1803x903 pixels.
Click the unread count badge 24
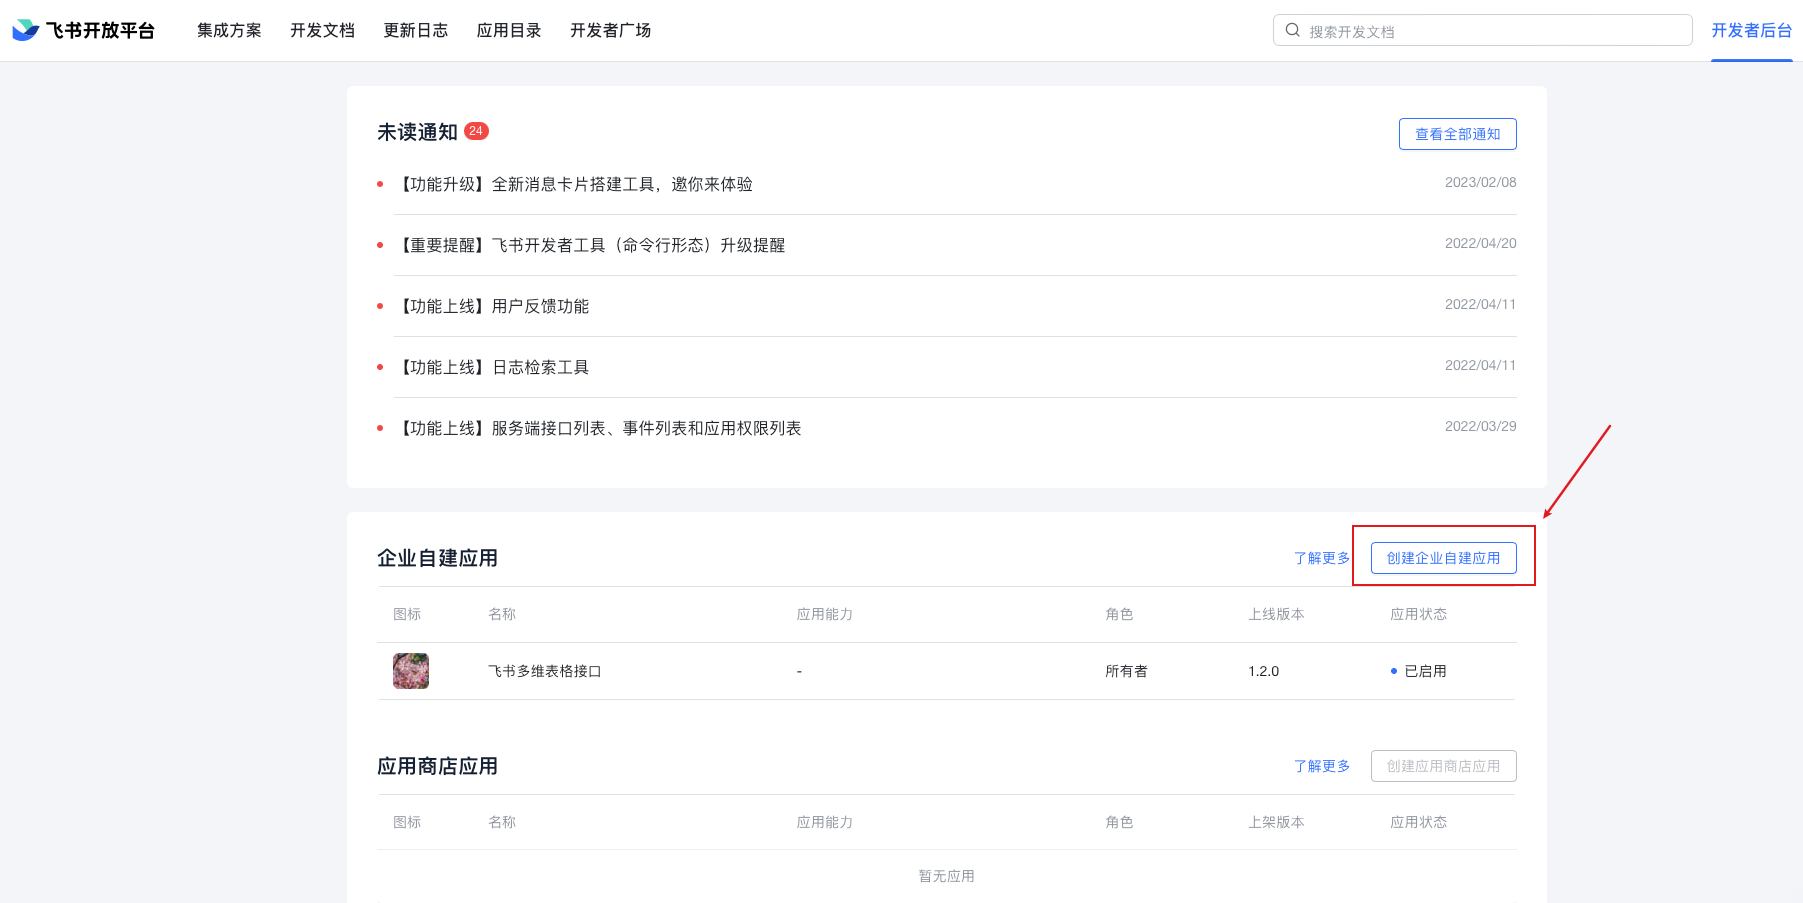[x=476, y=131]
